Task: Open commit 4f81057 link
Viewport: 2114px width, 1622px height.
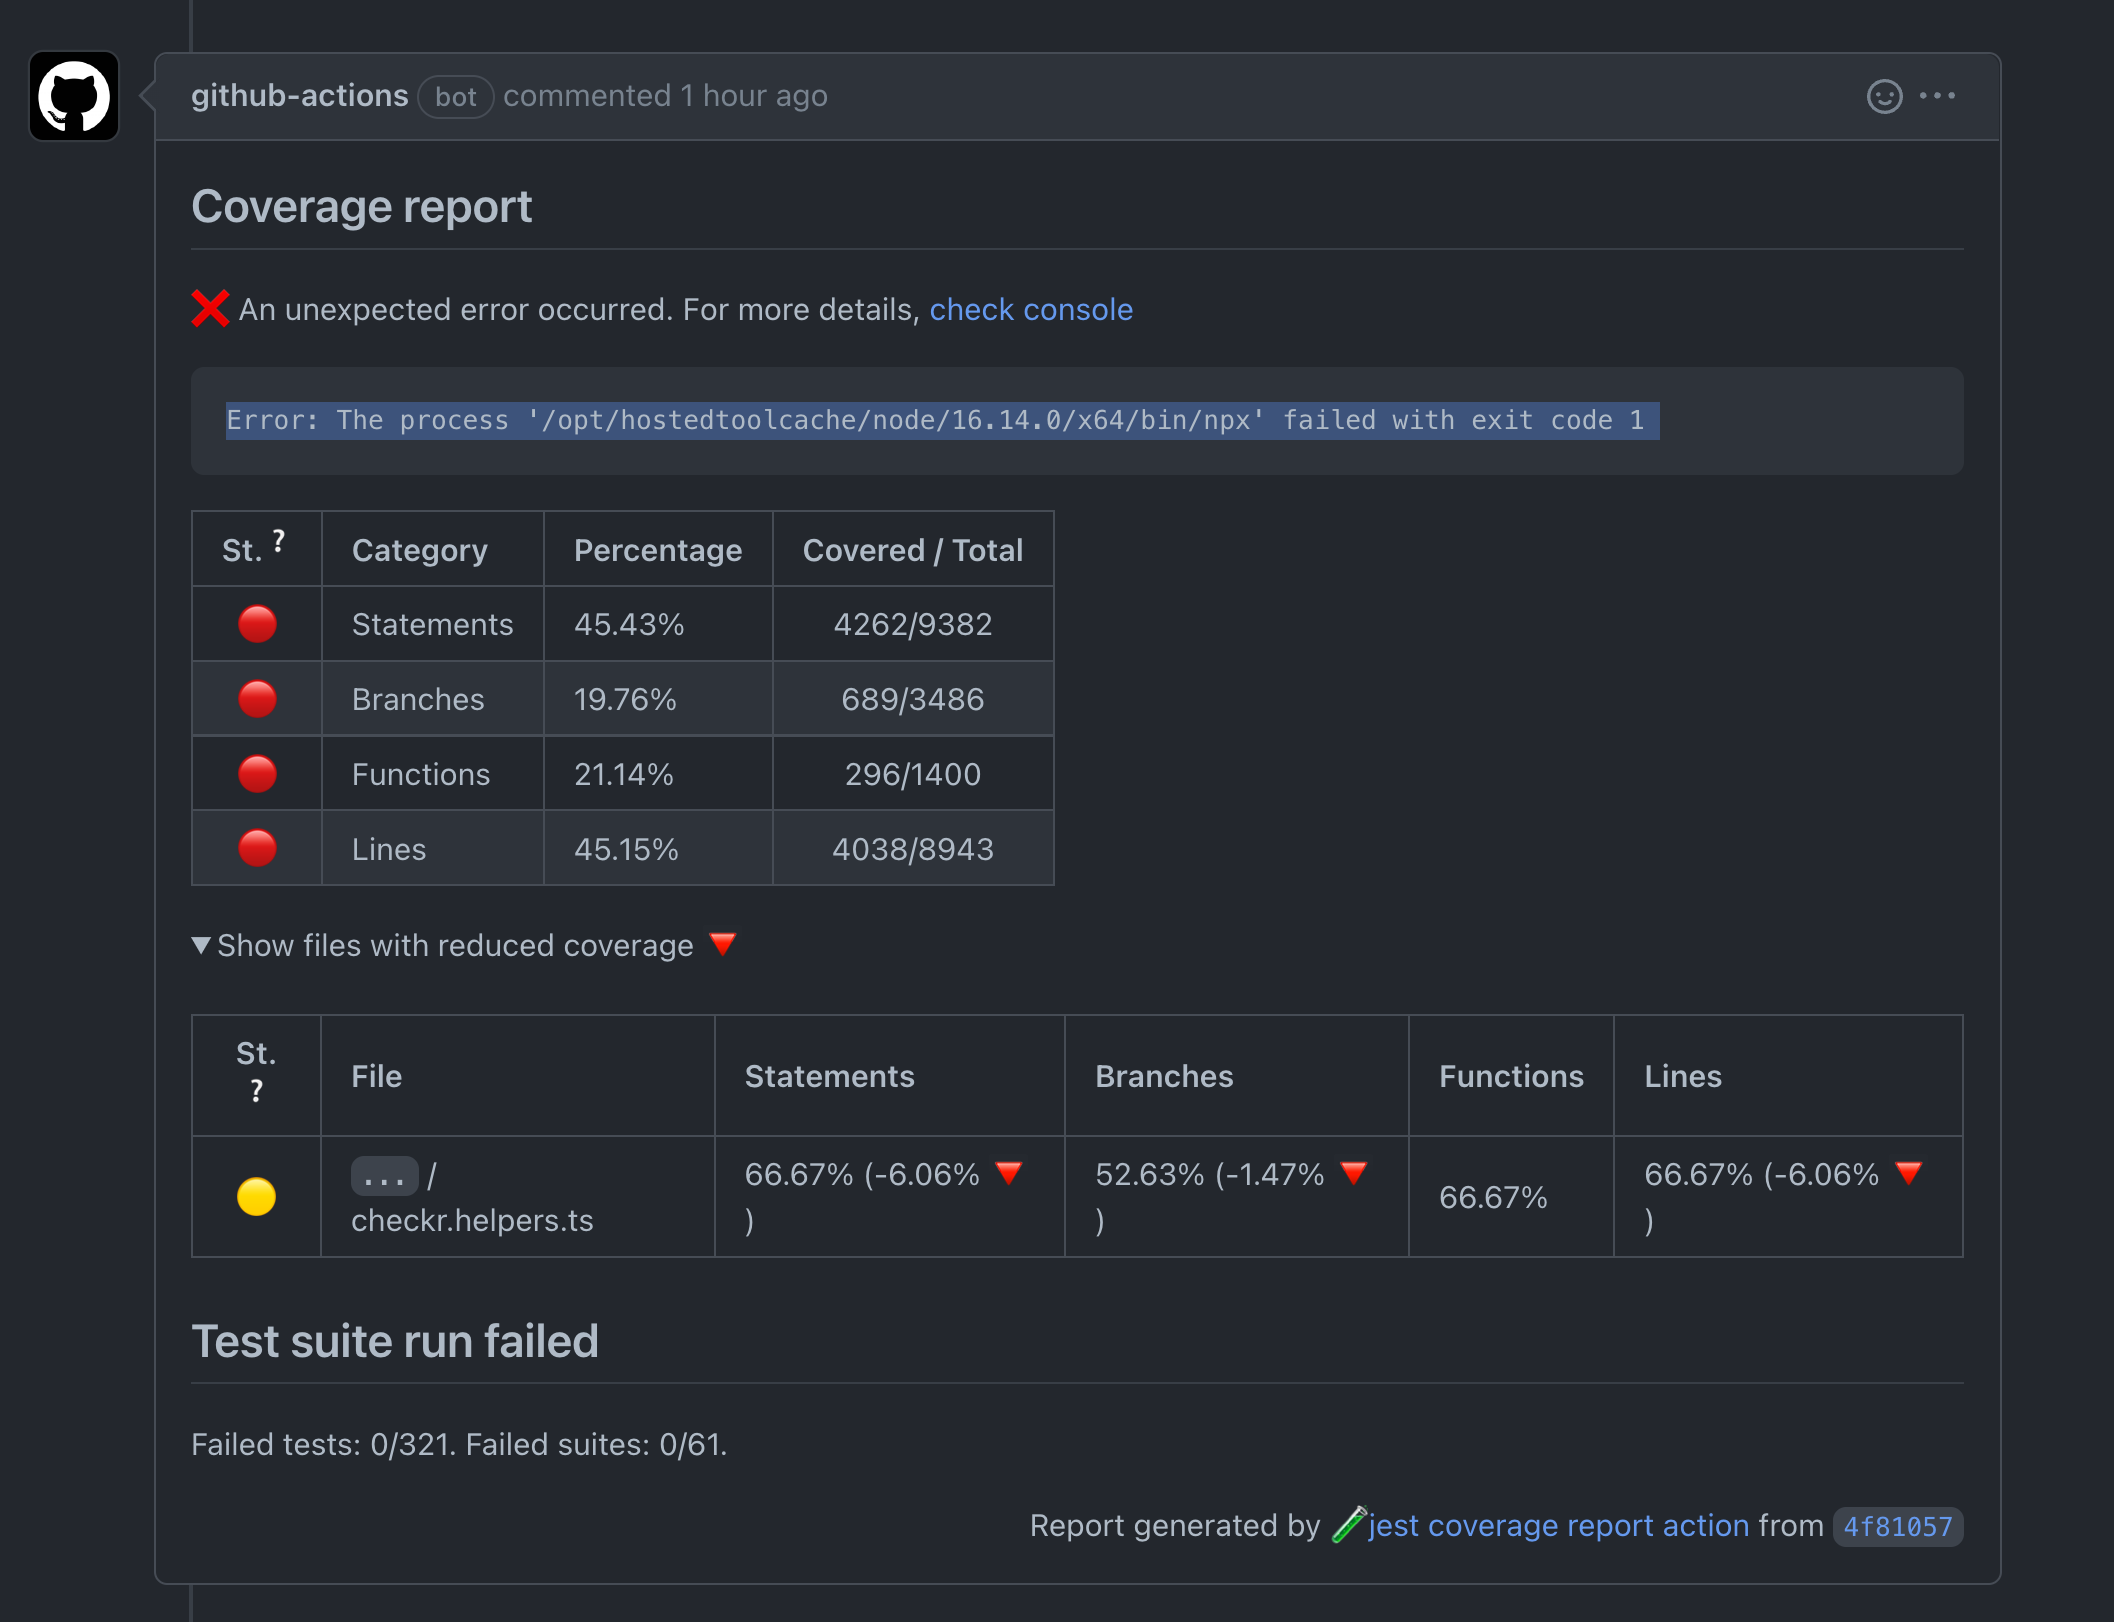Action: pos(1897,1526)
